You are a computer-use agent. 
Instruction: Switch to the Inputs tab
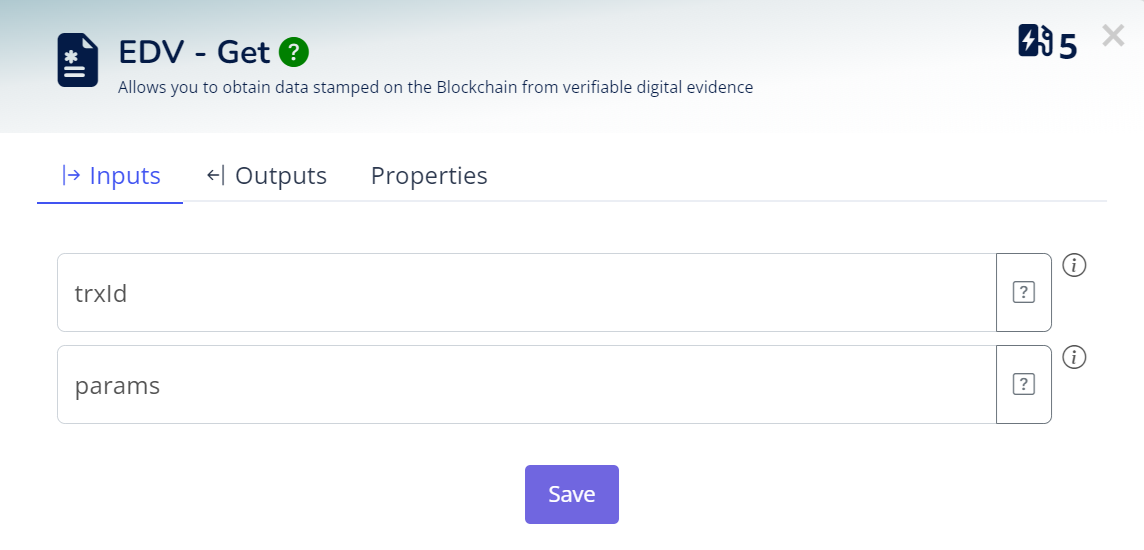coord(110,176)
